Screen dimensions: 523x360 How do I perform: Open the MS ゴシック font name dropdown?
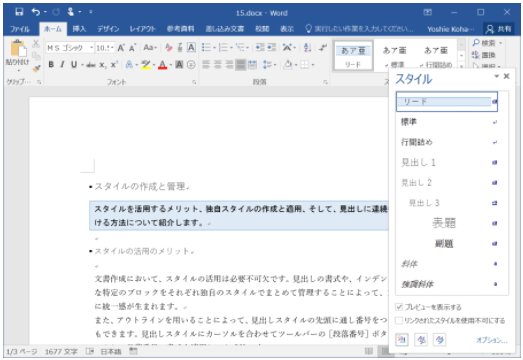pyautogui.click(x=91, y=48)
